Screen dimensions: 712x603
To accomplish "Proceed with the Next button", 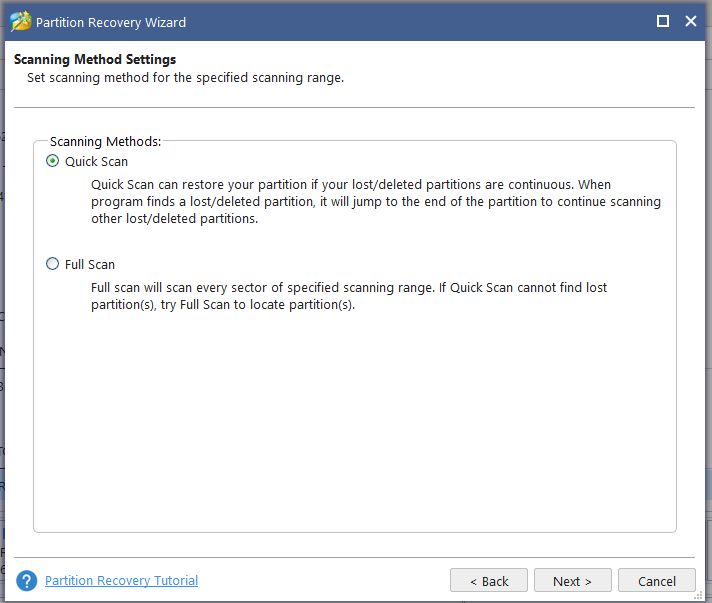I will (x=572, y=581).
